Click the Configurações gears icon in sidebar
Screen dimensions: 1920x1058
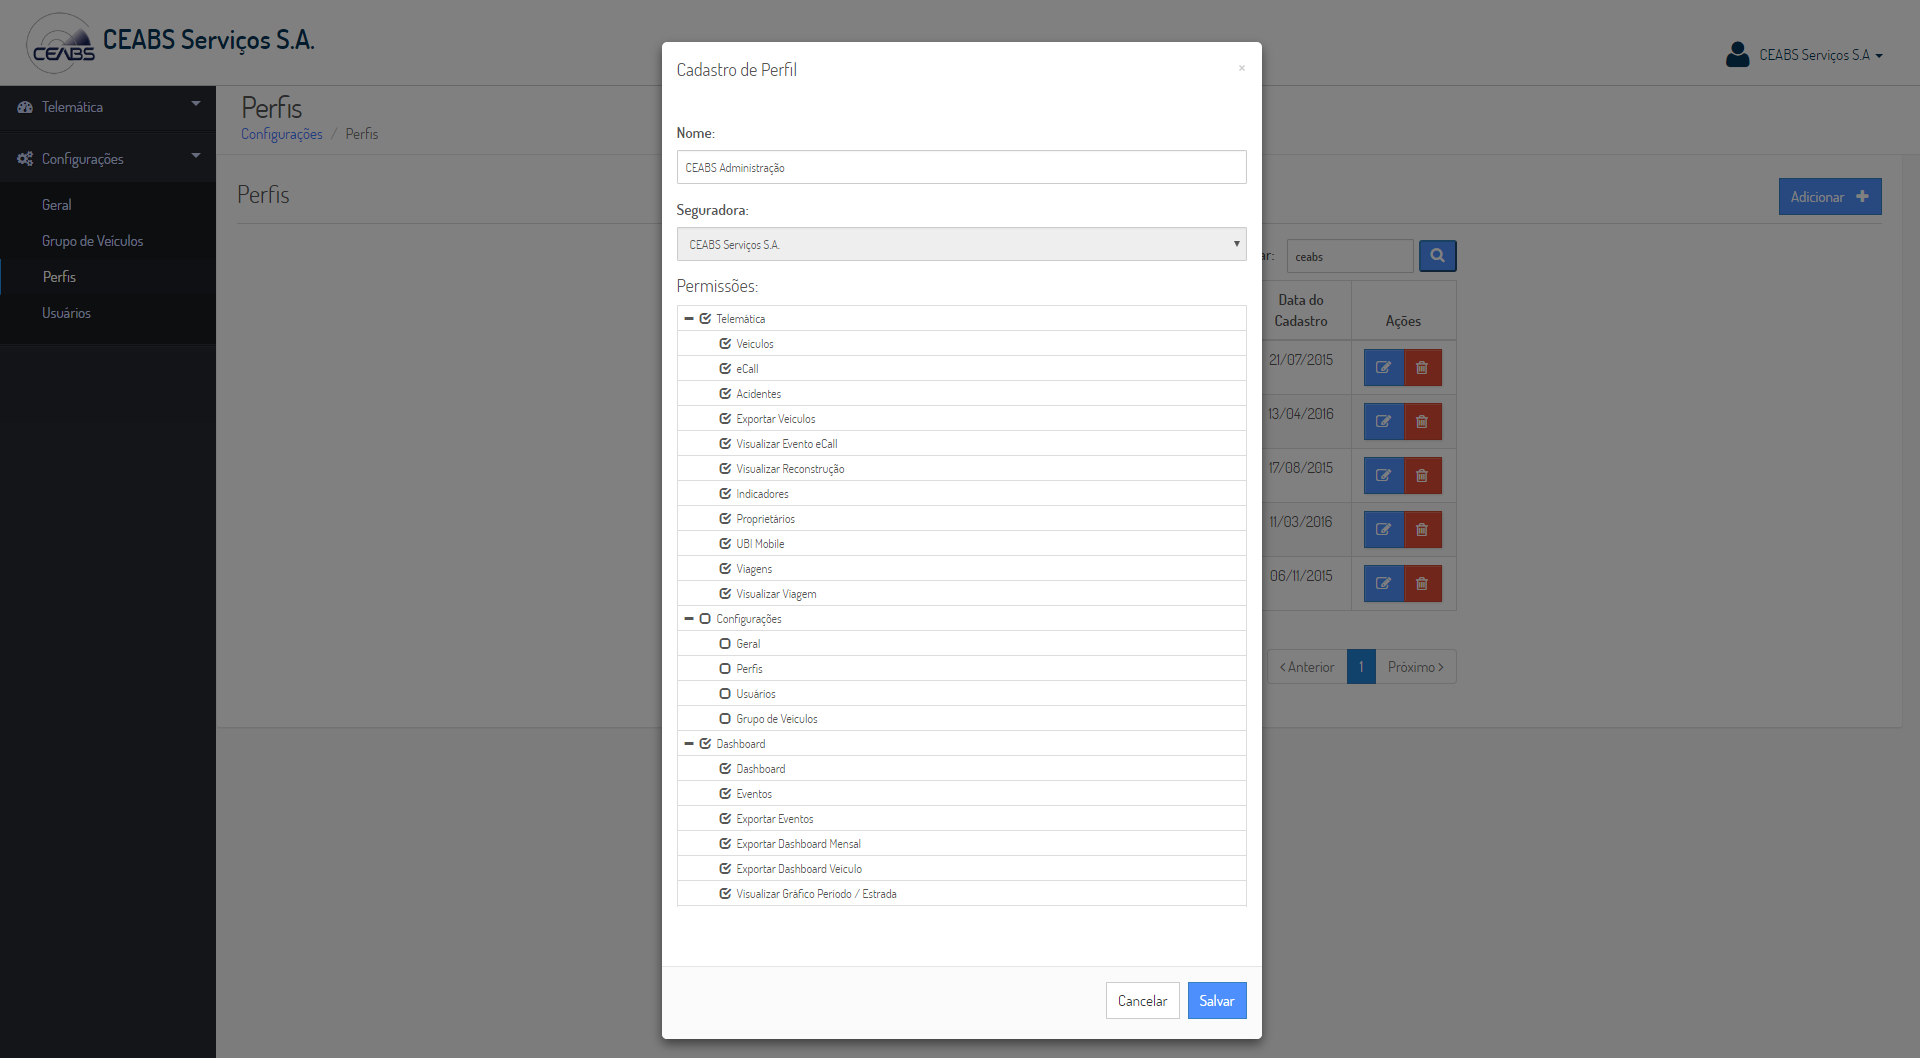(x=25, y=159)
